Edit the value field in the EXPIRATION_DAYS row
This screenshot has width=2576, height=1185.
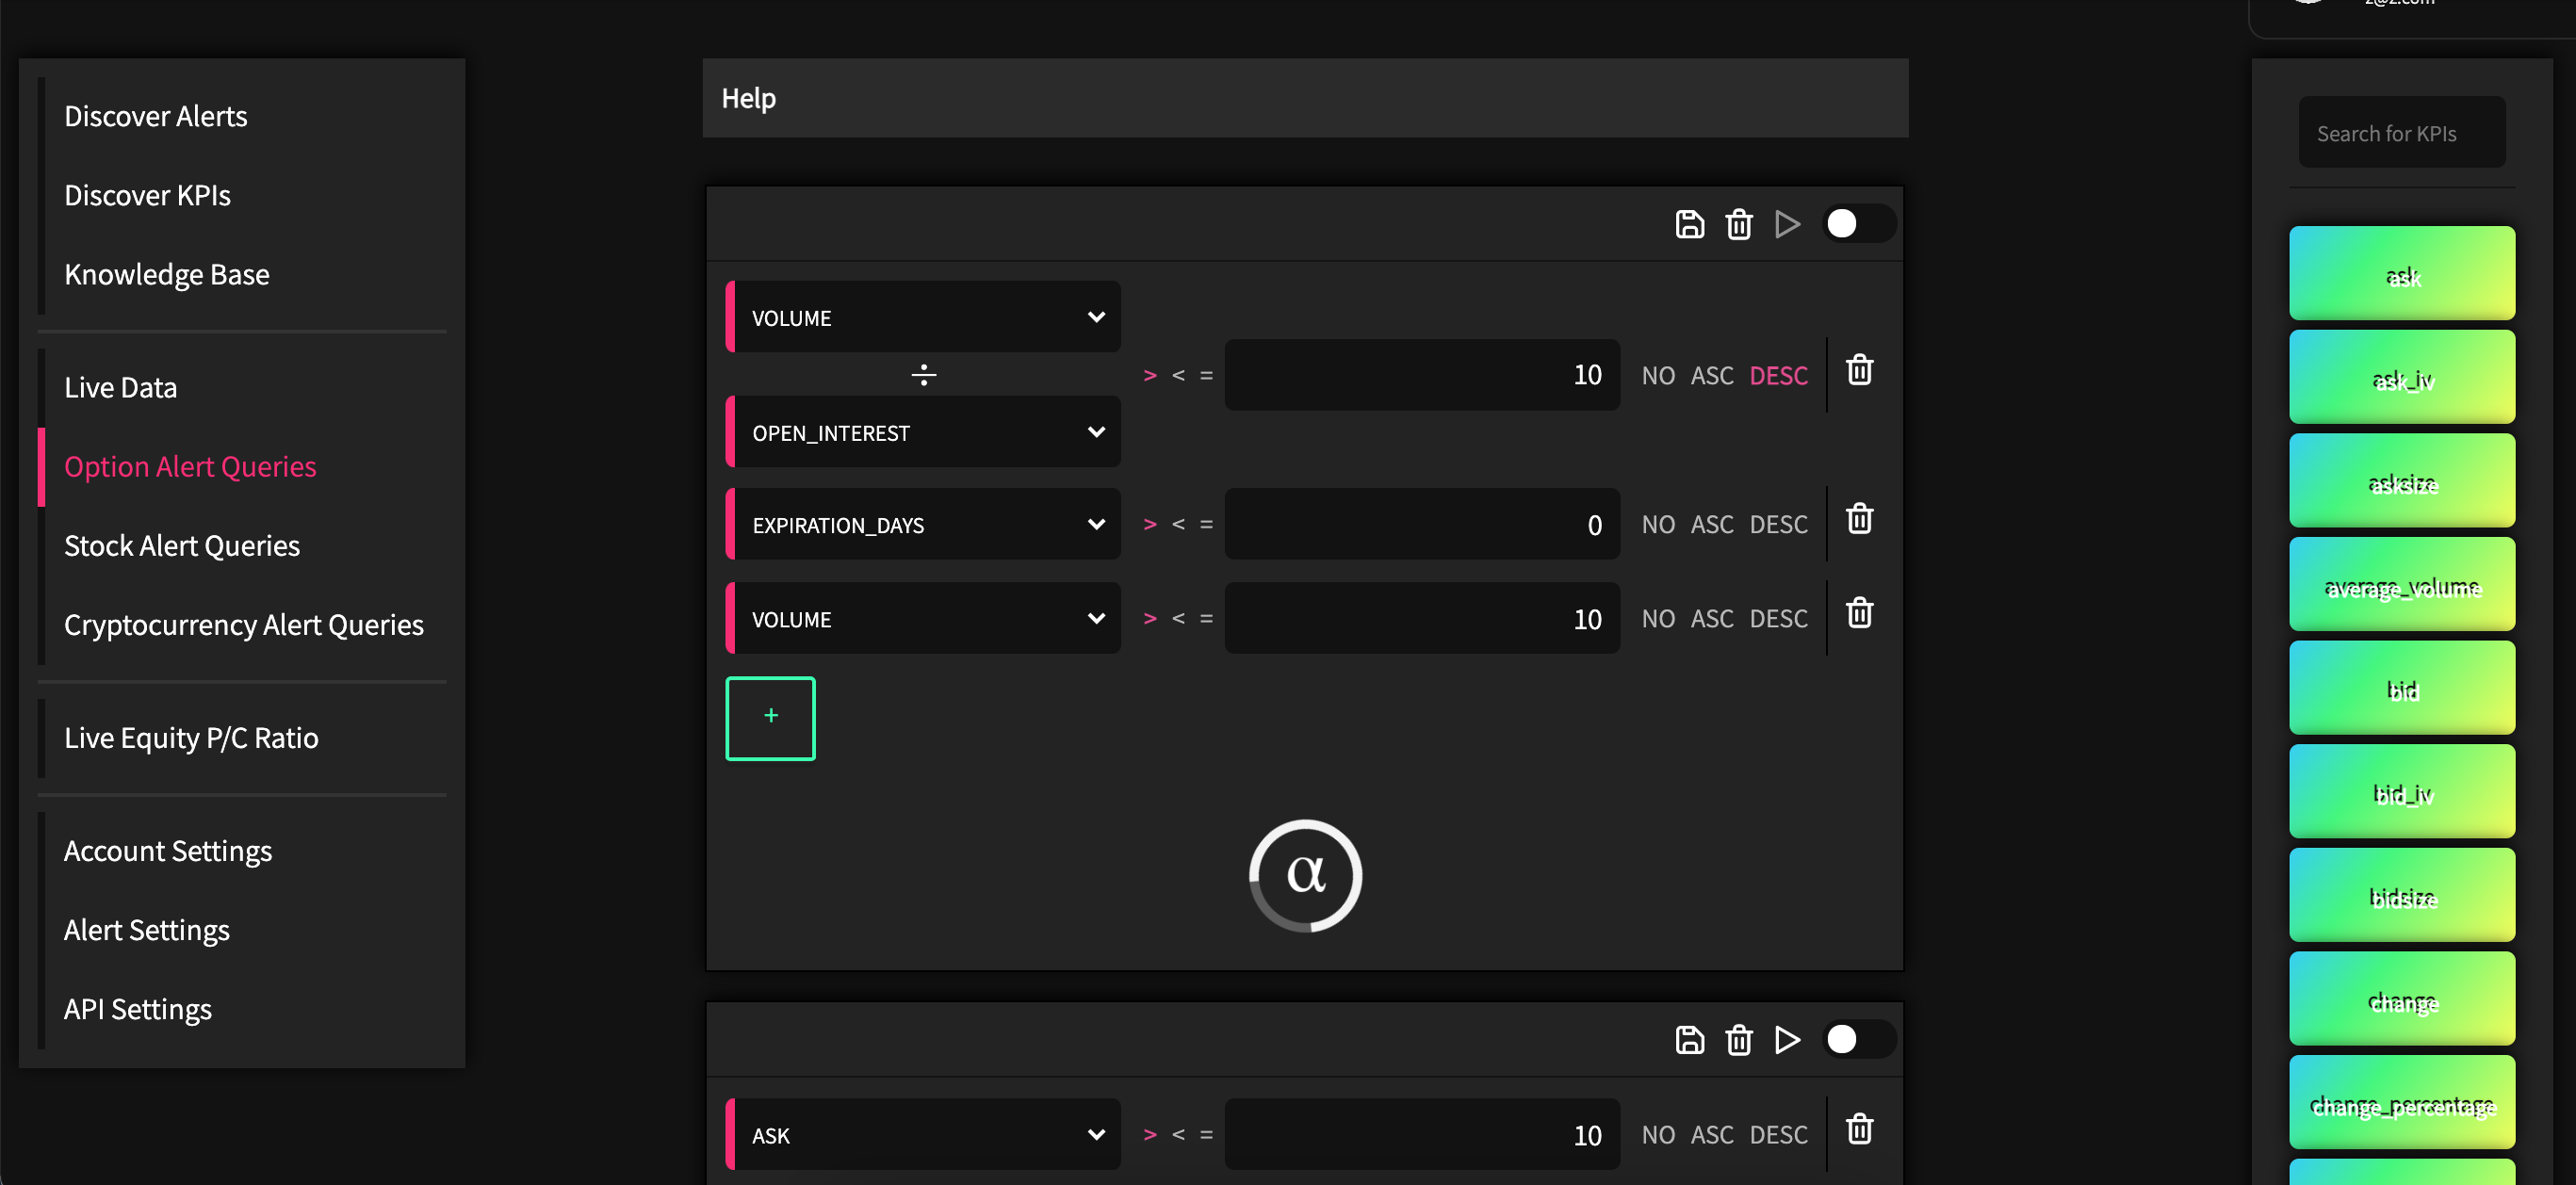pyautogui.click(x=1422, y=524)
